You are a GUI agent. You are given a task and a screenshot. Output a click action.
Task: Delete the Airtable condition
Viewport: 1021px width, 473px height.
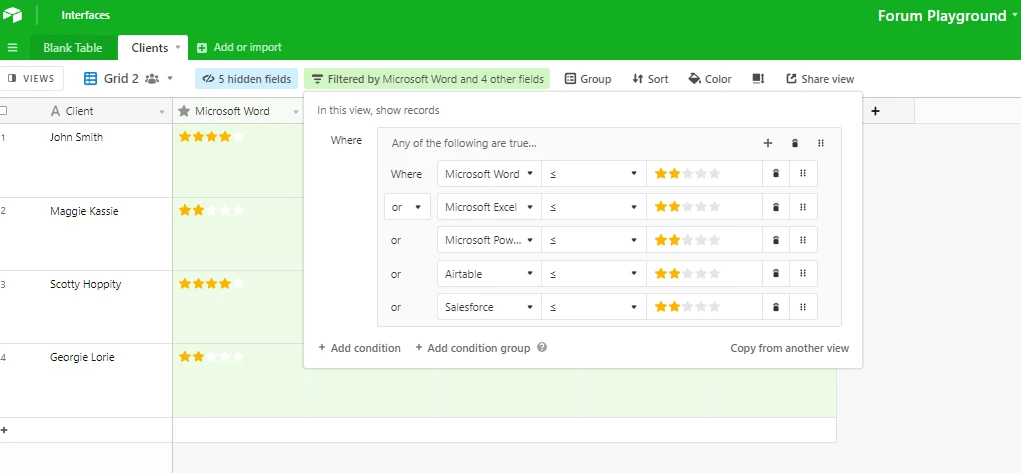coord(776,274)
